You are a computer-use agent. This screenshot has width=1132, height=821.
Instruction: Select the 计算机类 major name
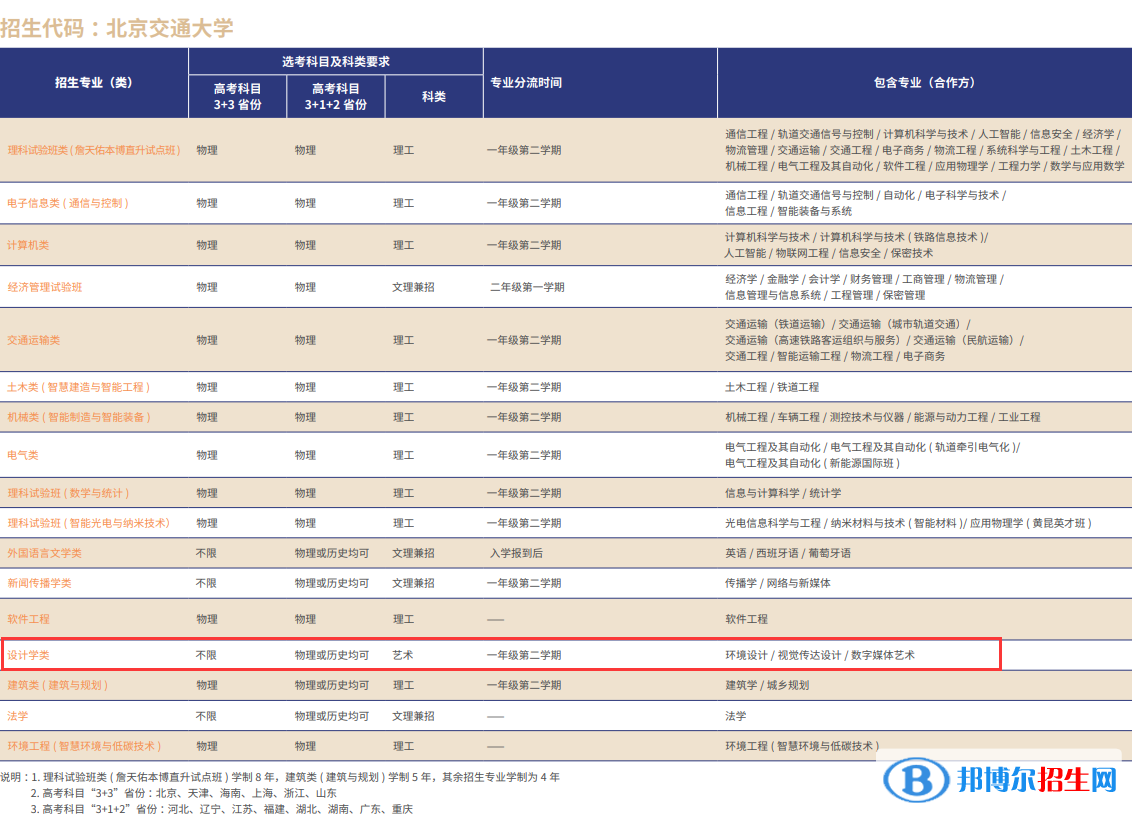point(28,246)
